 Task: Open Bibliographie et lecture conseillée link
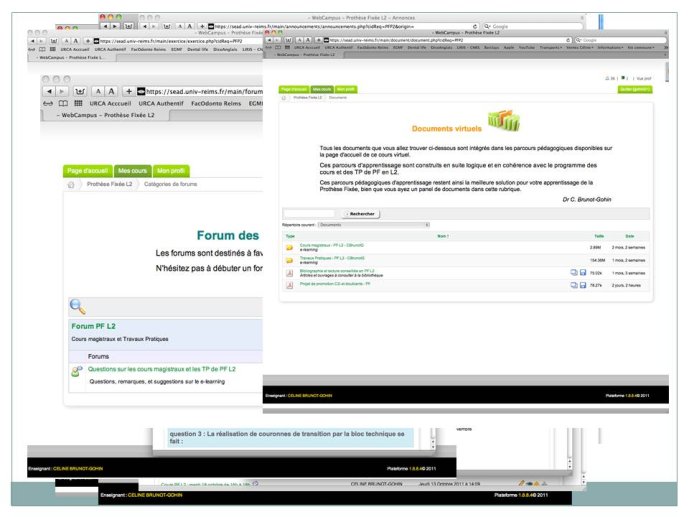coord(337,271)
